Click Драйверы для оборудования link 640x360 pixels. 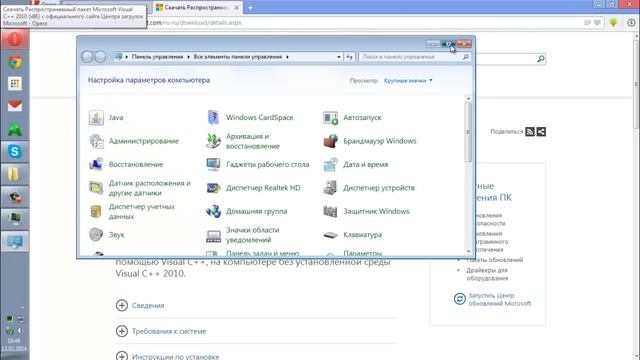(487, 274)
